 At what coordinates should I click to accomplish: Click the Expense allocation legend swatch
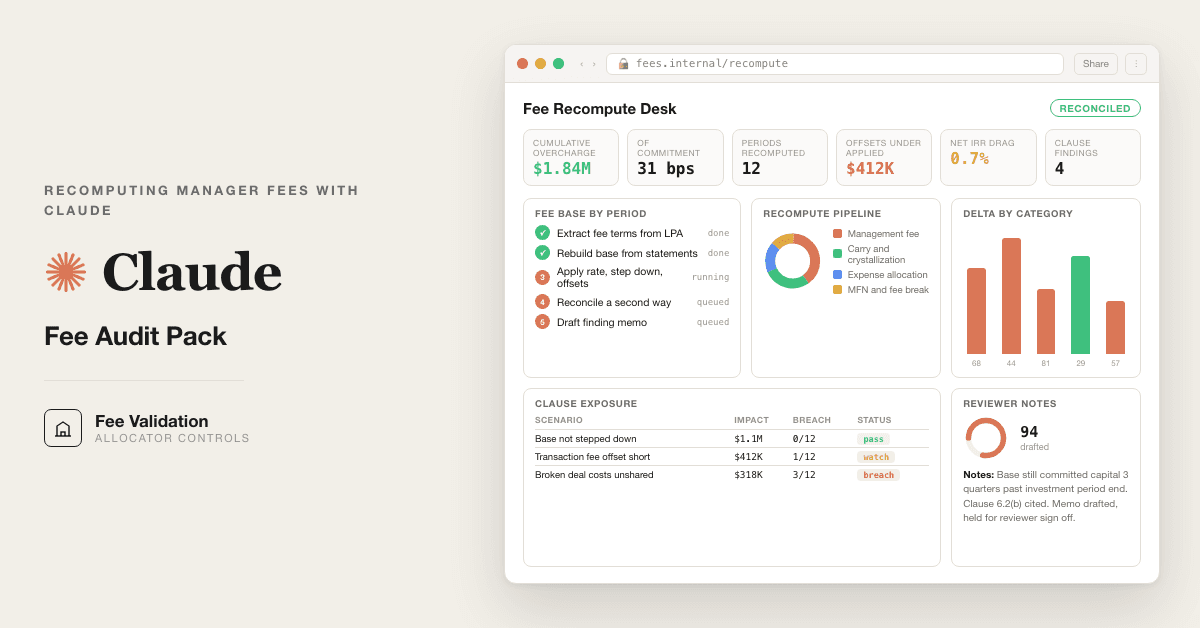(837, 274)
